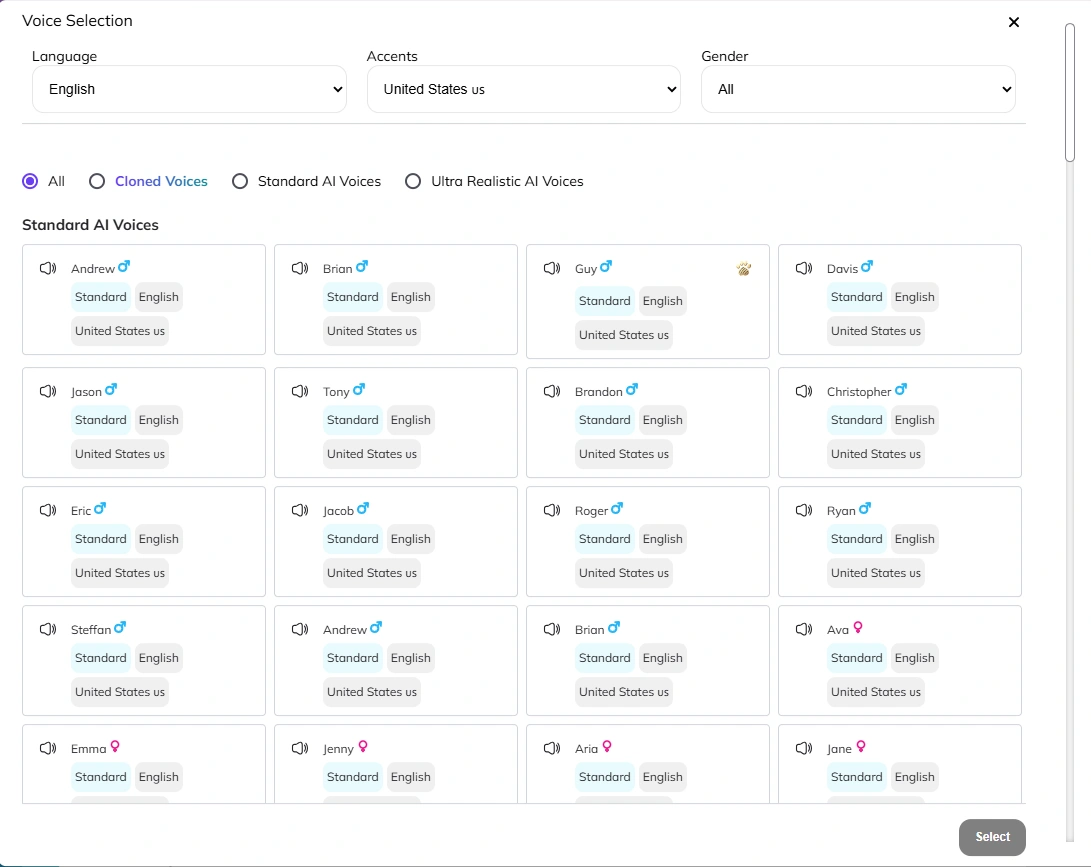Choose the Jane voice name
Image resolution: width=1091 pixels, height=867 pixels.
click(x=839, y=749)
